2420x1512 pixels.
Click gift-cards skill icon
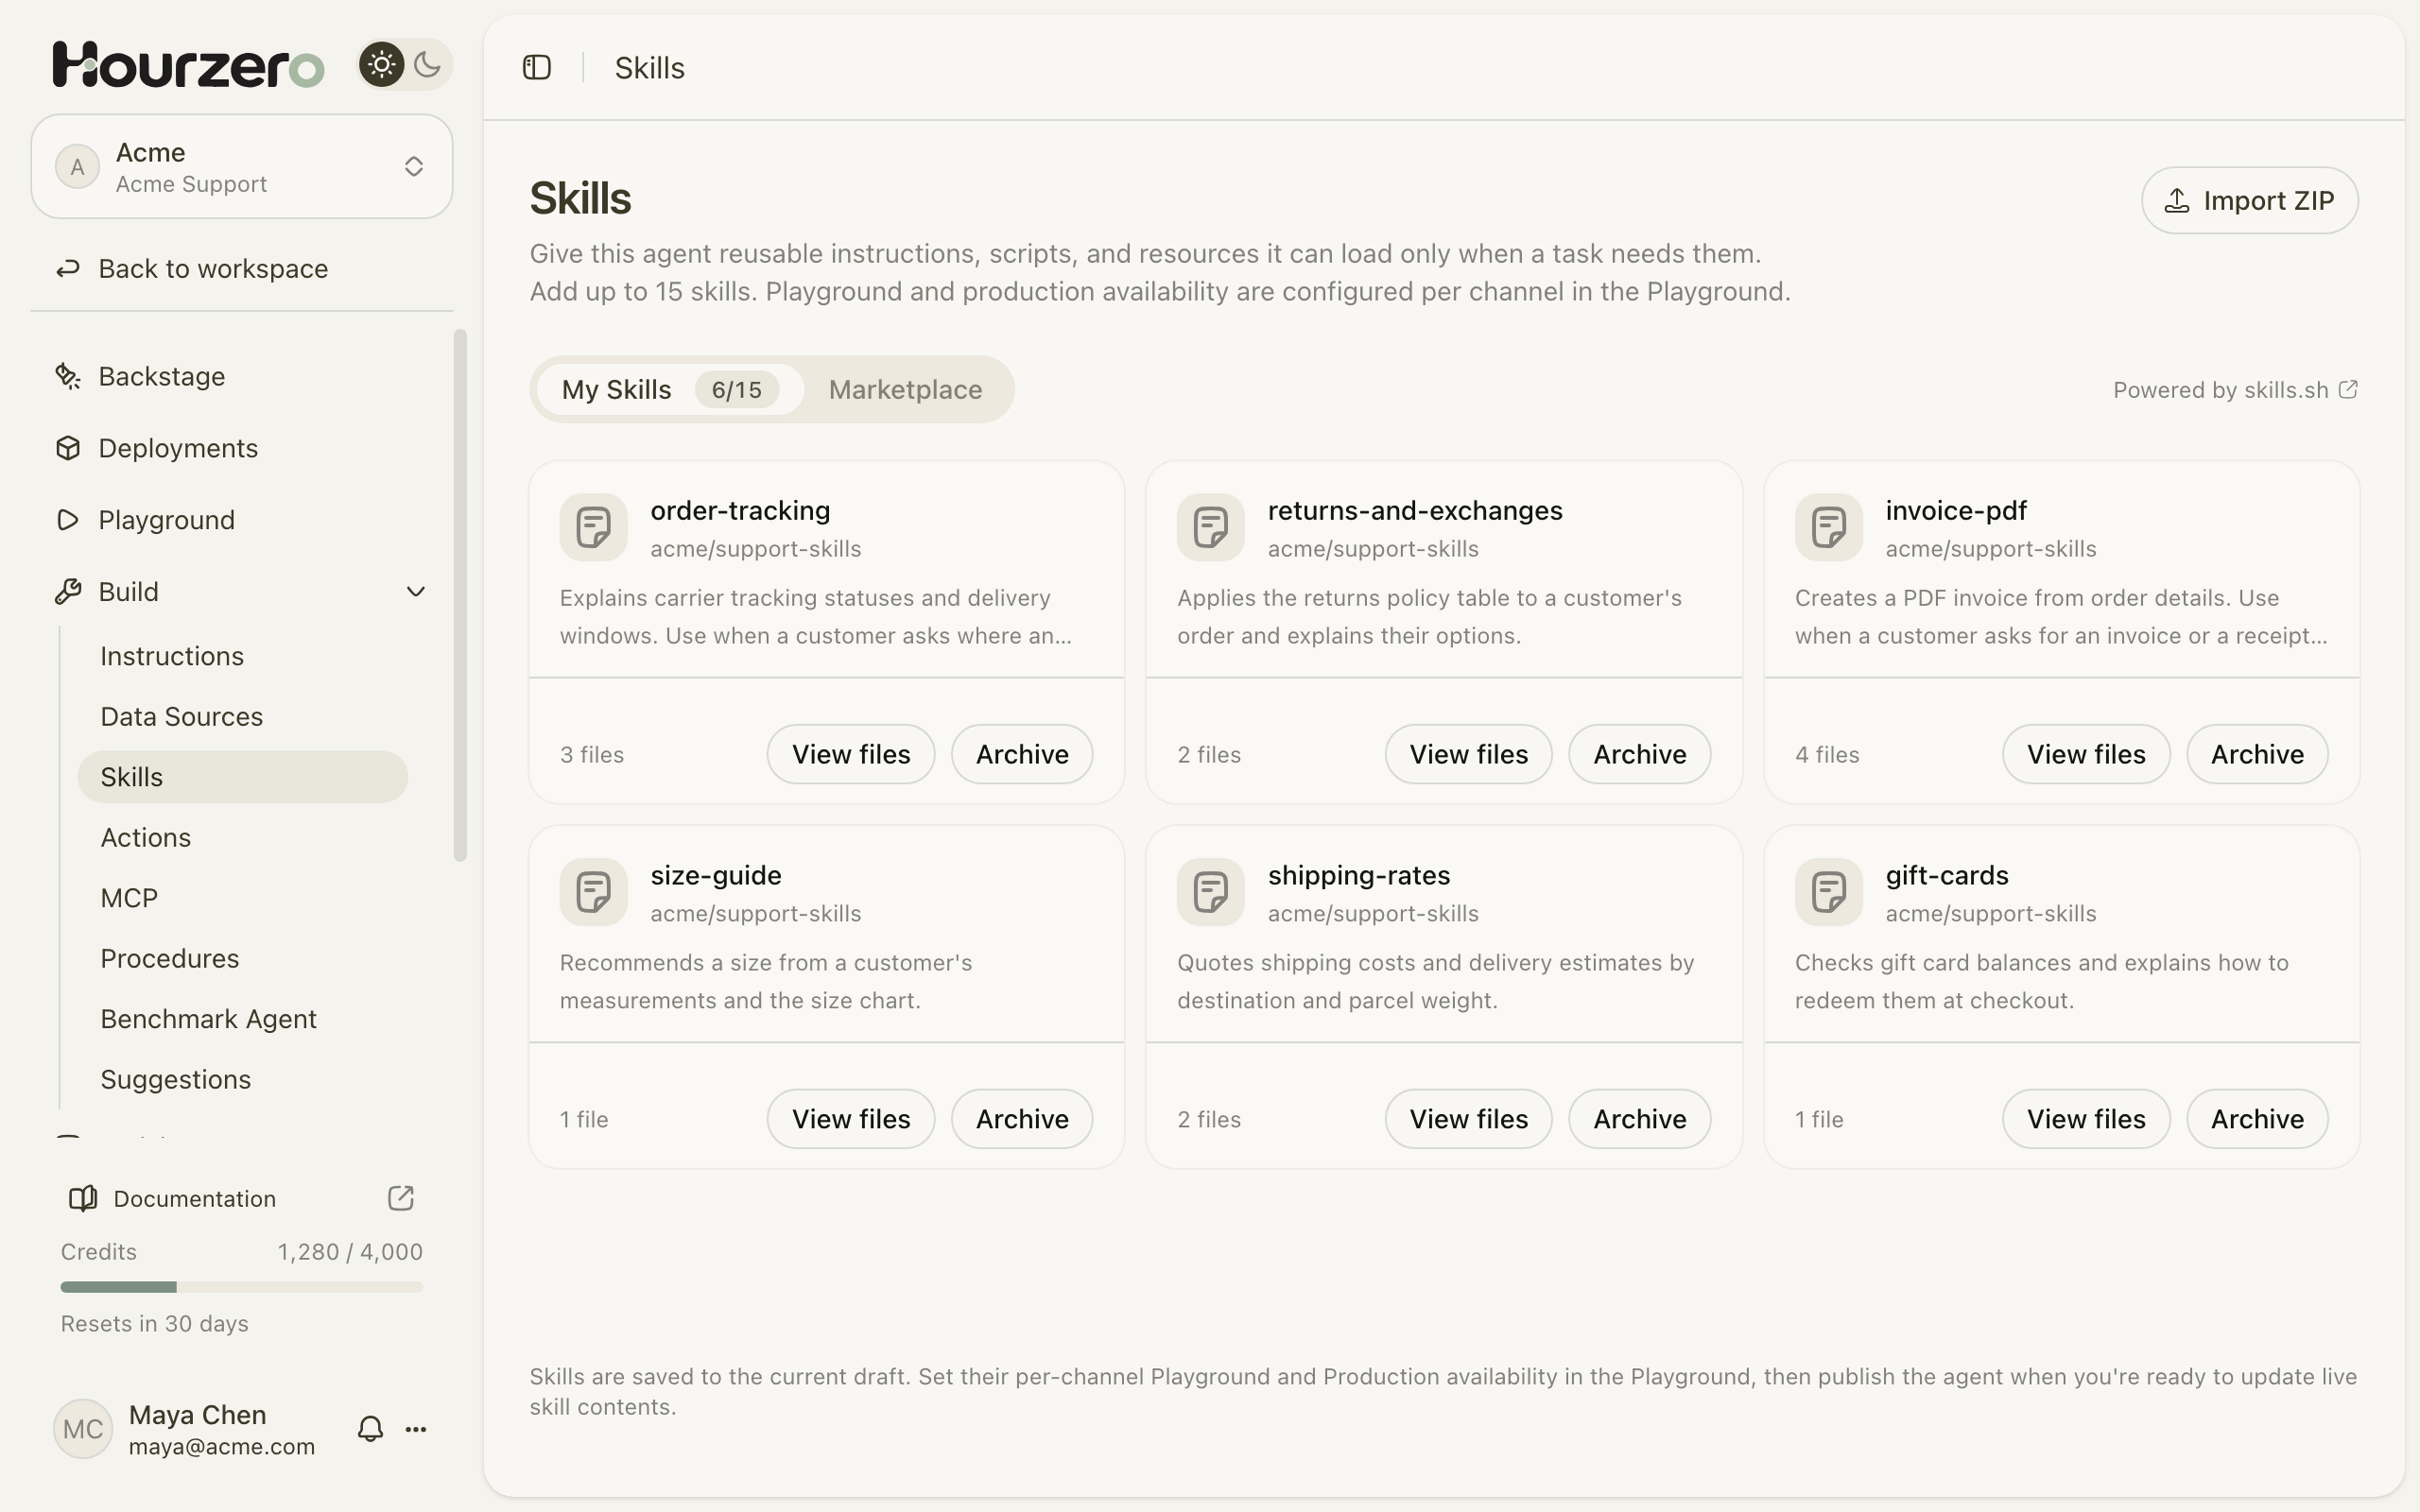click(x=1829, y=892)
